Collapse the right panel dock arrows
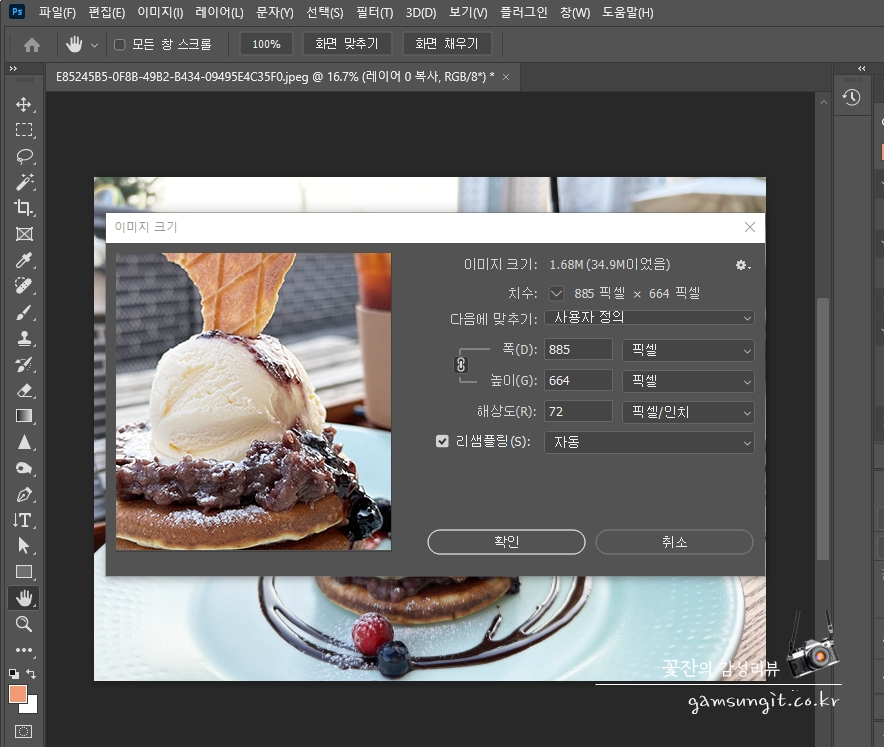 point(861,69)
